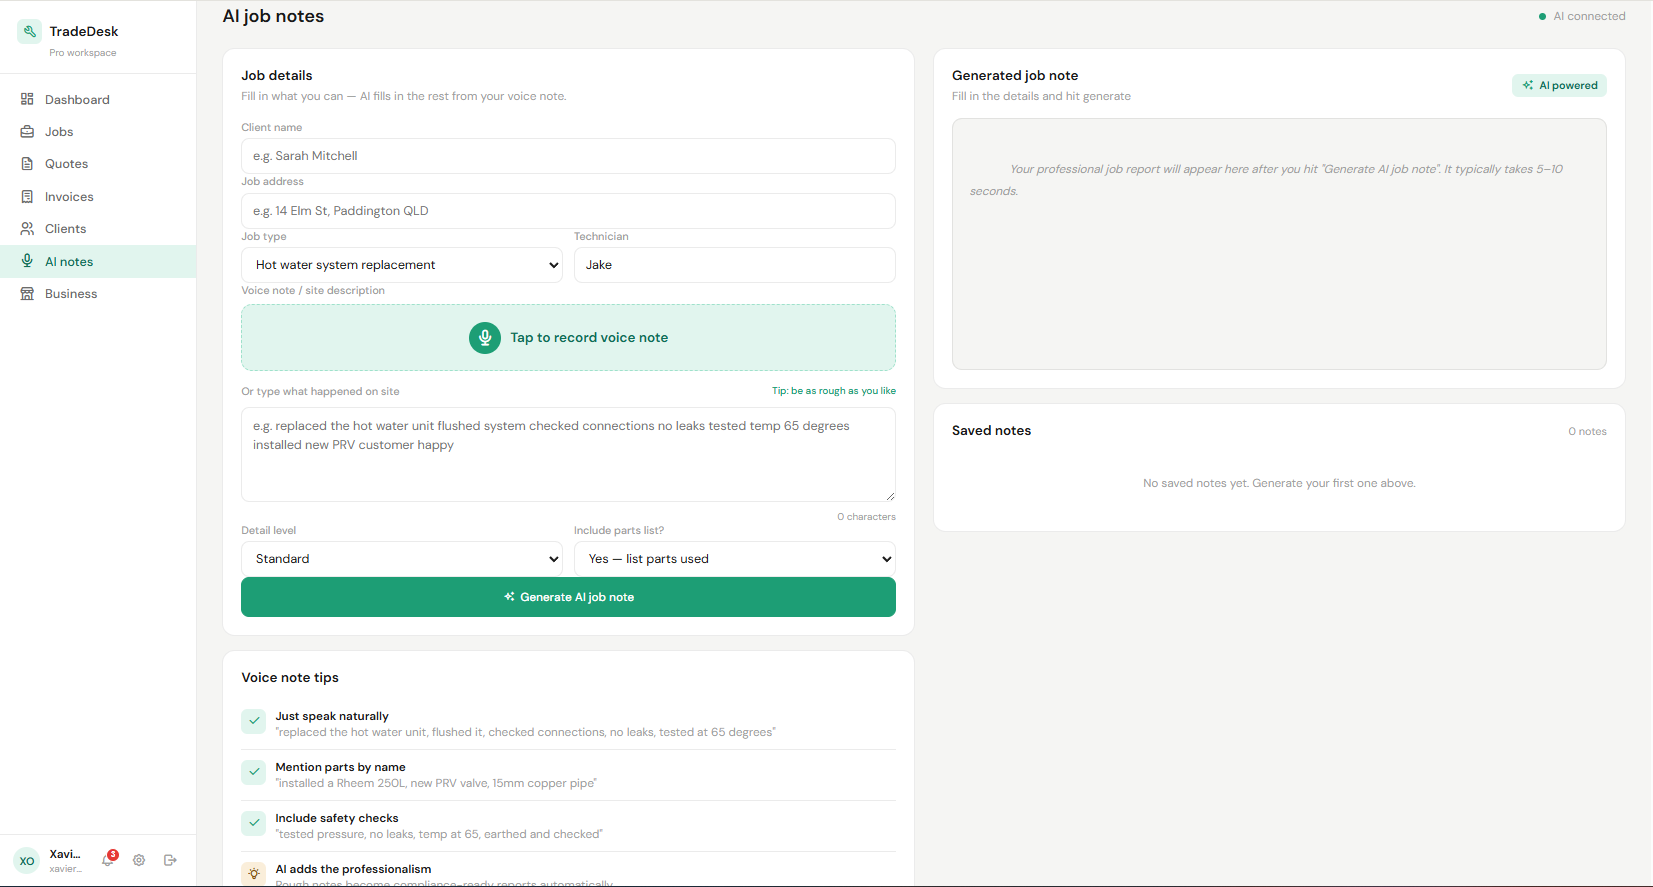Click the green microphone record icon

485,338
